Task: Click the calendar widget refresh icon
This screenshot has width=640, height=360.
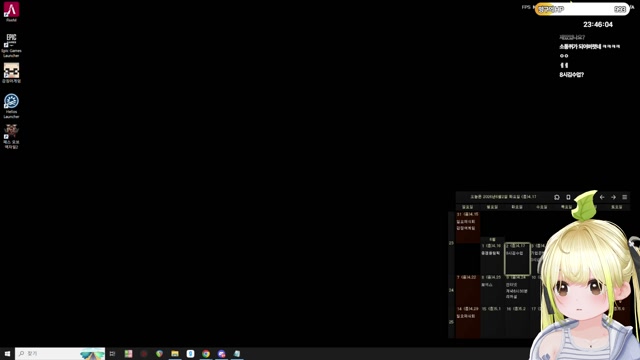Action: tap(557, 197)
